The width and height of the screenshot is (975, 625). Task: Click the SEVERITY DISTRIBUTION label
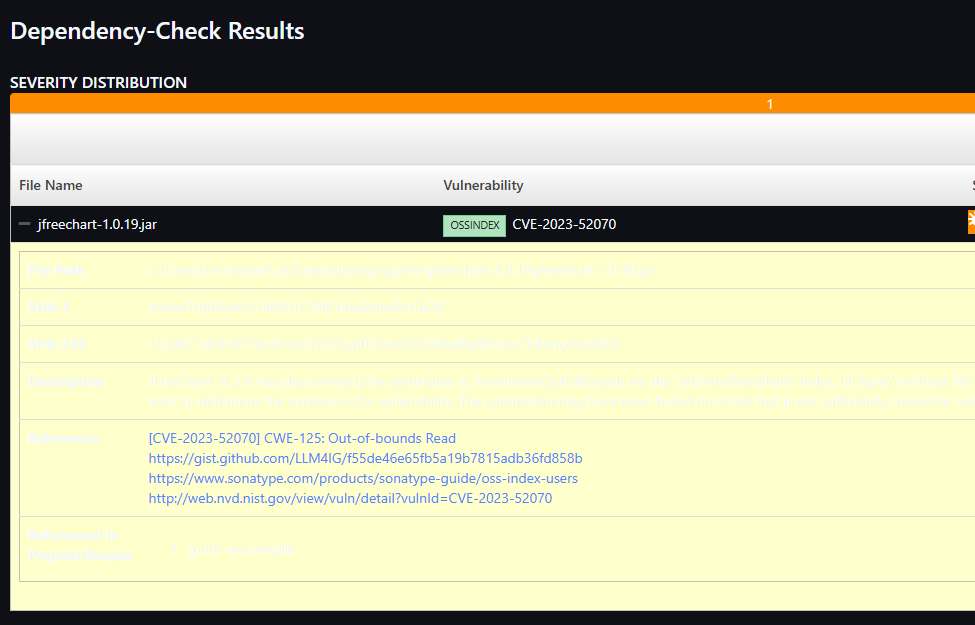[98, 82]
